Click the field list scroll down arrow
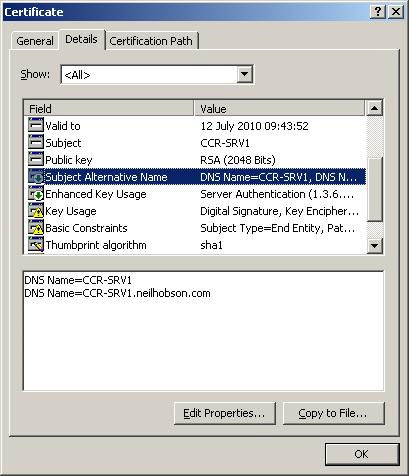Viewport: 409px width, 476px height. [375, 246]
